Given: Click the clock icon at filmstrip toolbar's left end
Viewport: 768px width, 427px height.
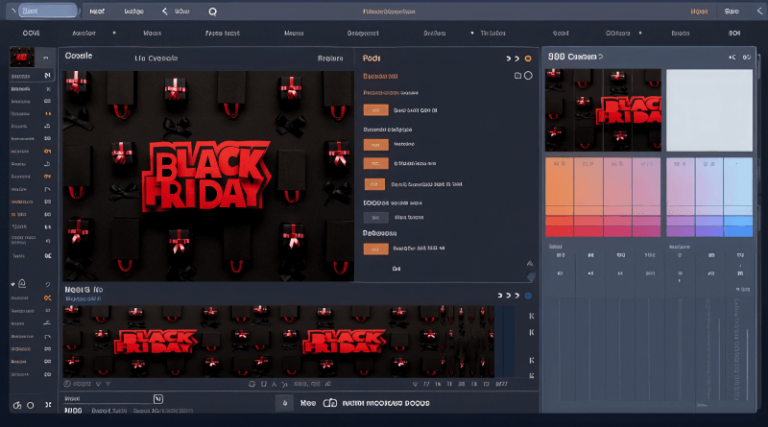Looking at the screenshot, I should tap(67, 384).
